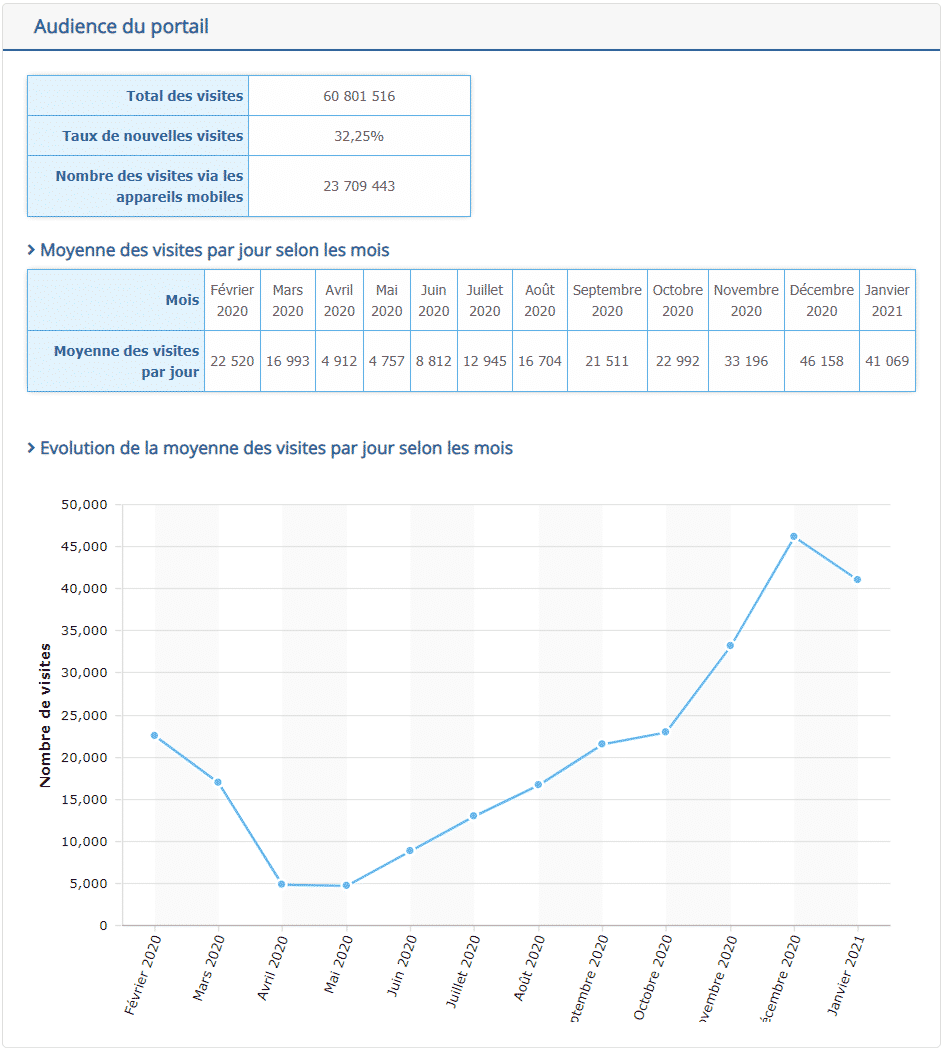Click the chevron before 'Evolution de la moyenne'
This screenshot has width=947, height=1053.
coord(31,448)
